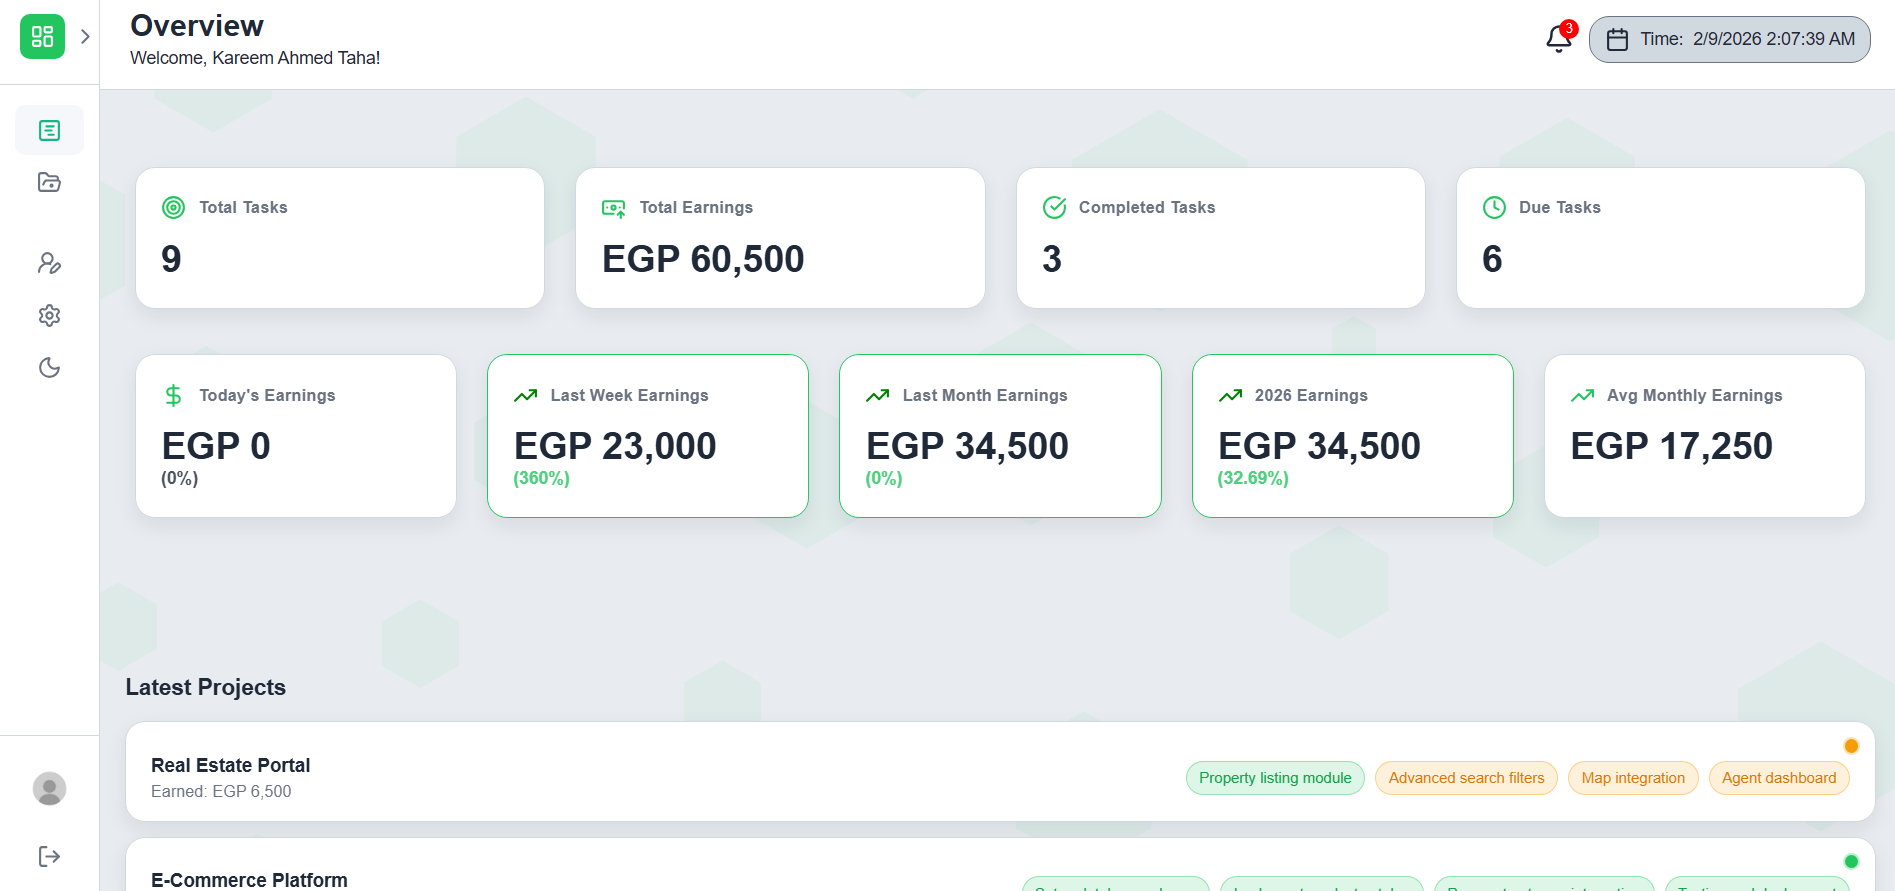1895x891 pixels.
Task: Click the profile avatar above logout
Action: pyautogui.click(x=49, y=788)
